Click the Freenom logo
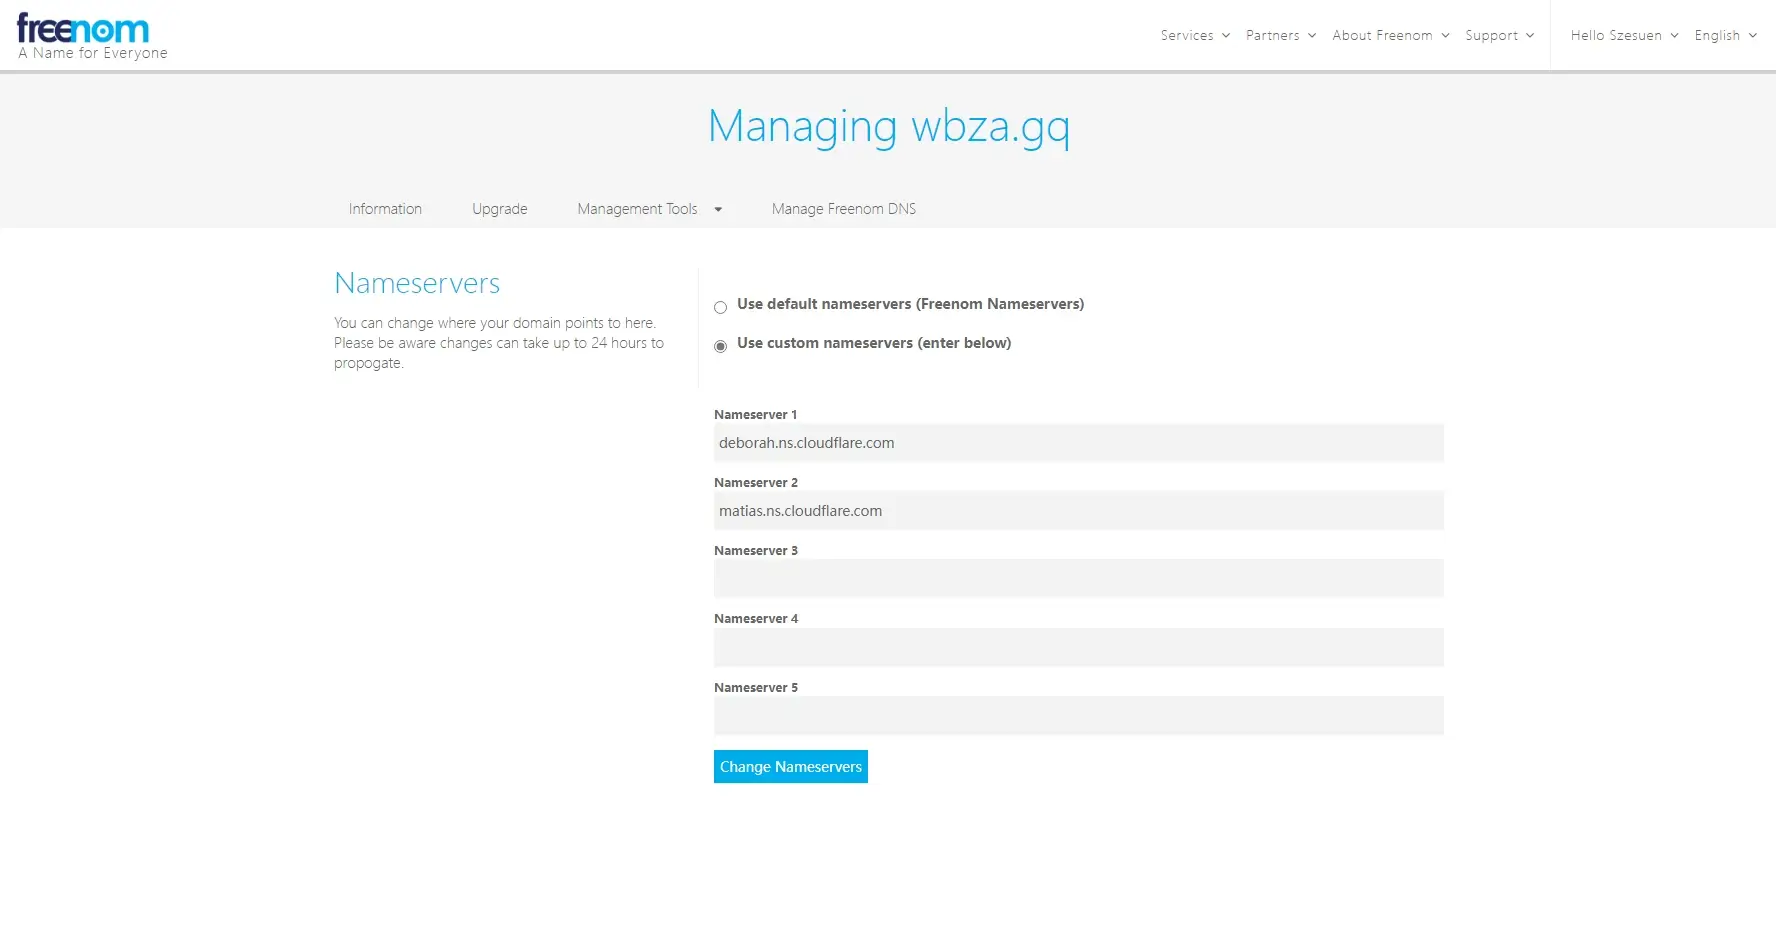 click(x=84, y=30)
